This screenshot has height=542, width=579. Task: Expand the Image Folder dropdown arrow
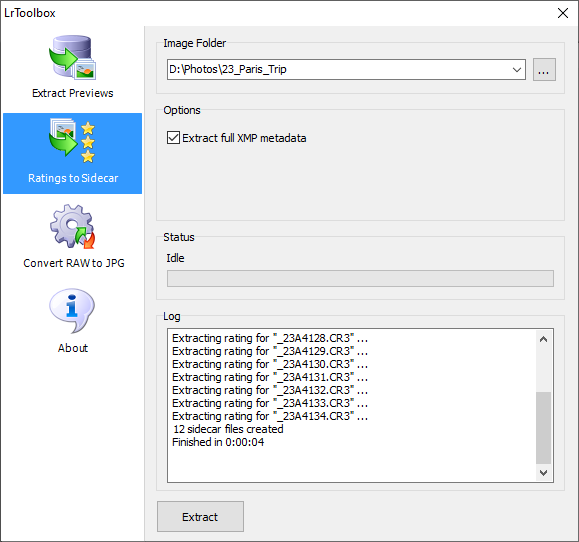tap(517, 69)
